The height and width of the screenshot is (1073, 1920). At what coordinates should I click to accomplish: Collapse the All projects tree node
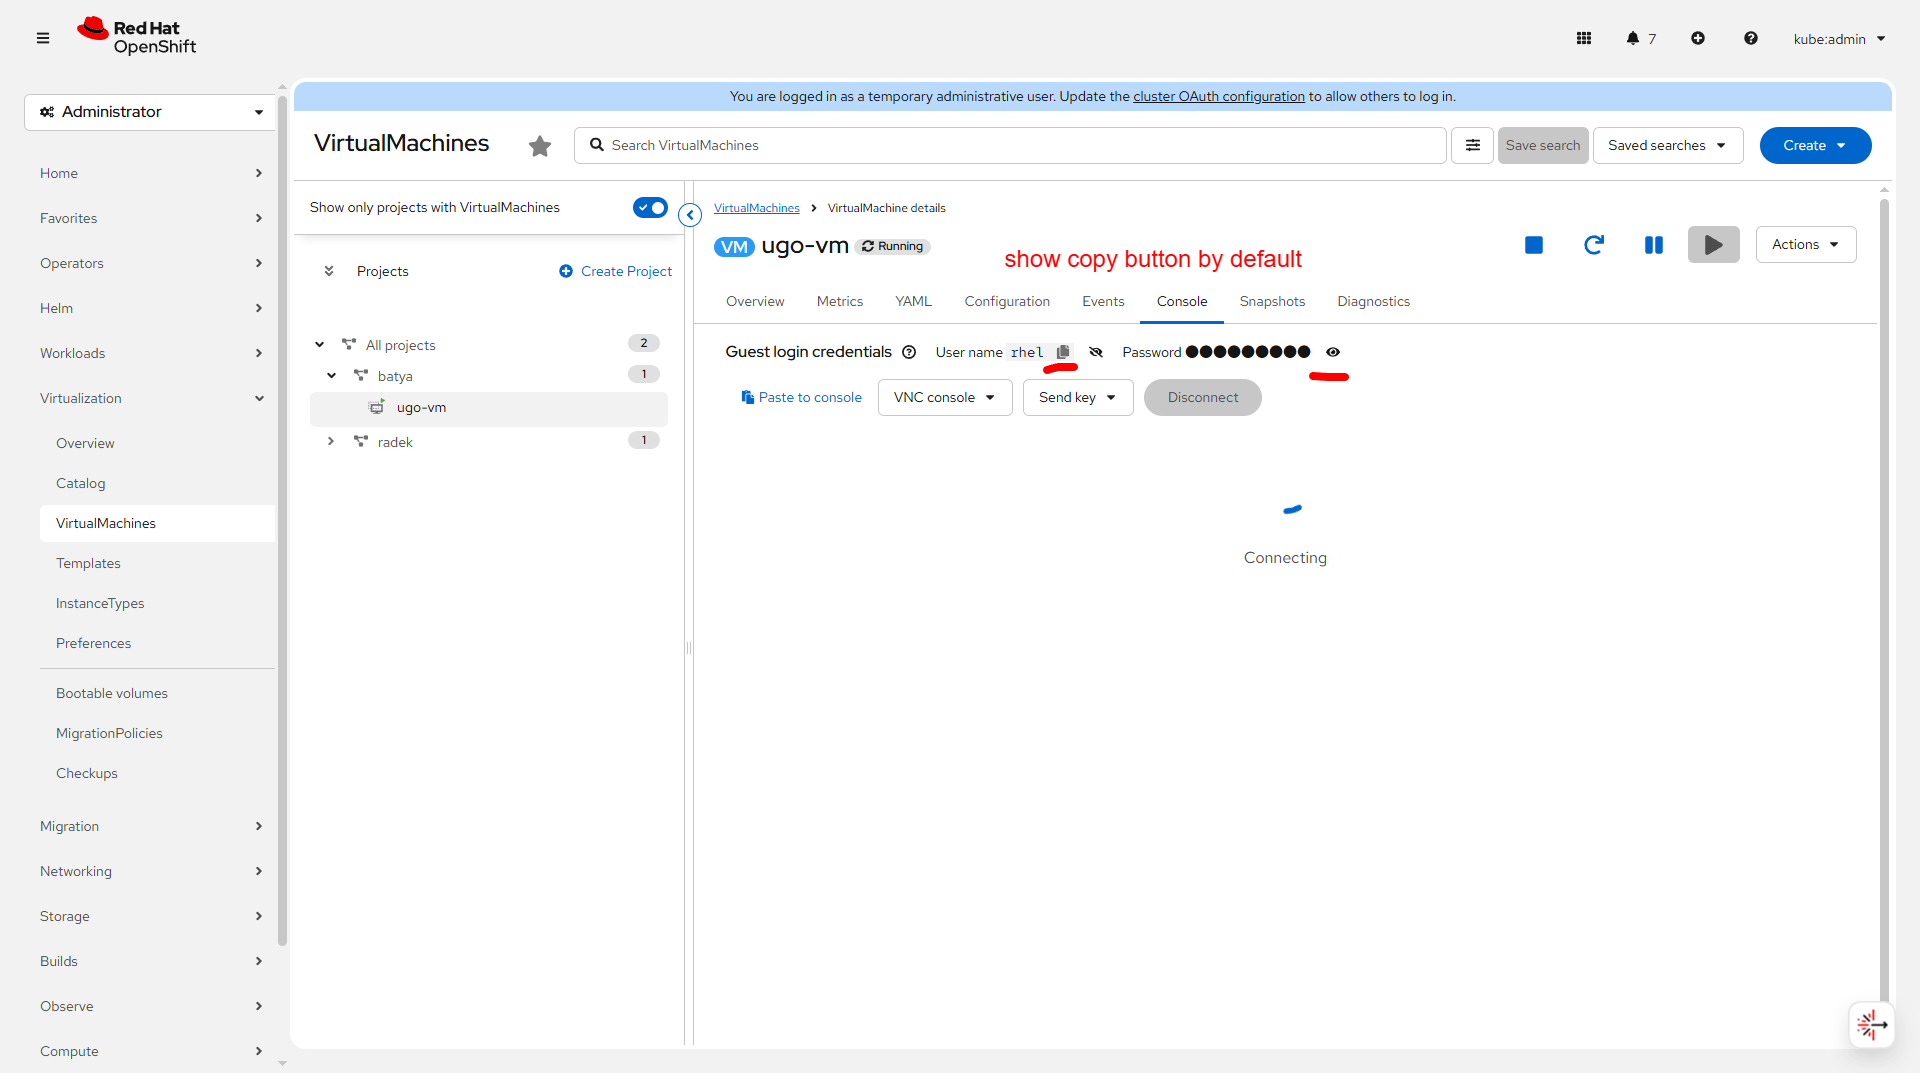319,345
